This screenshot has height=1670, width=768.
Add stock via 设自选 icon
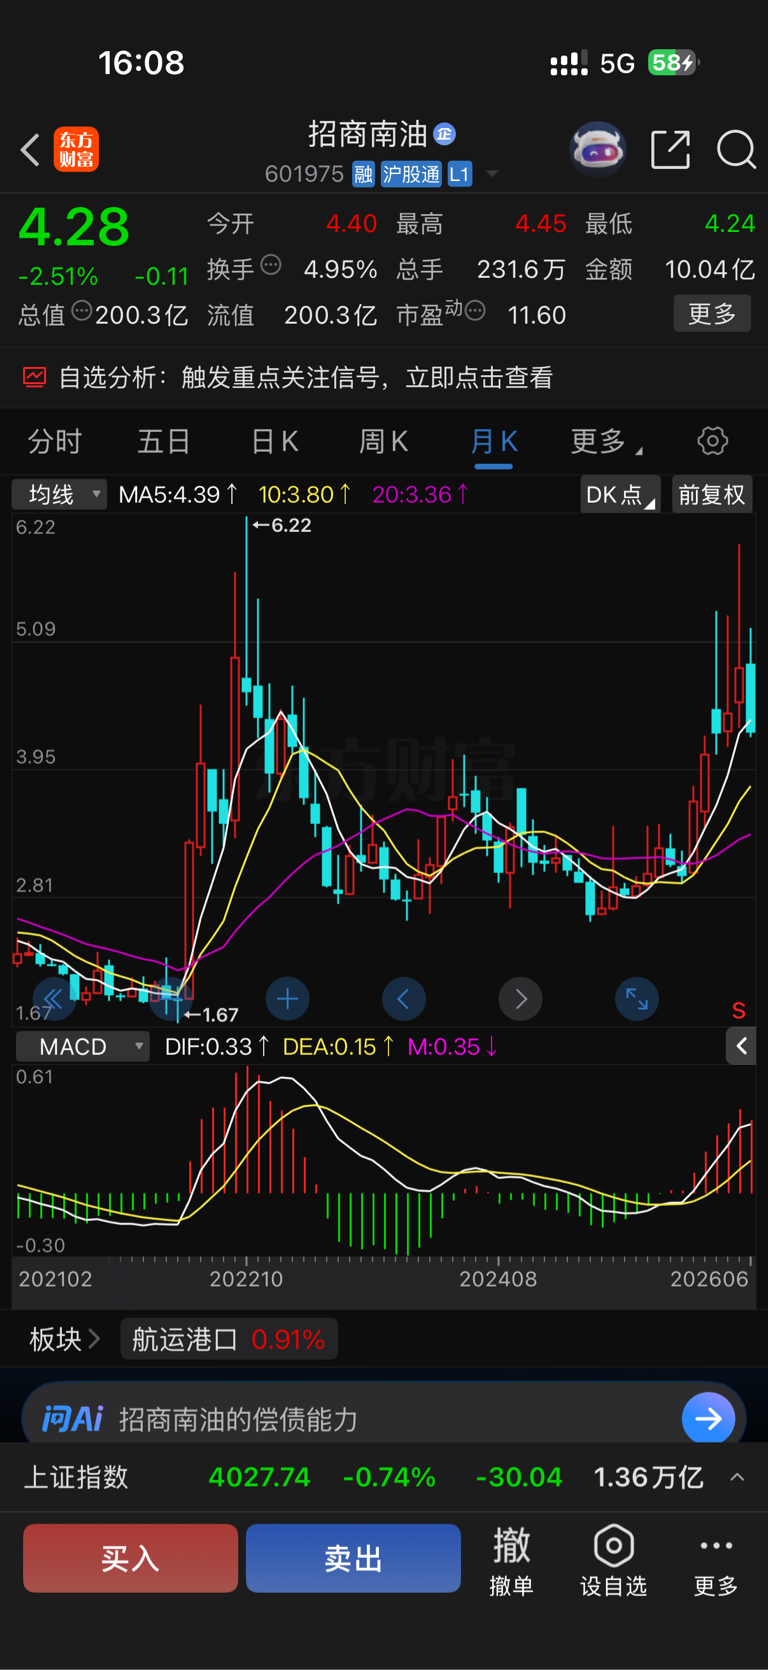613,1562
